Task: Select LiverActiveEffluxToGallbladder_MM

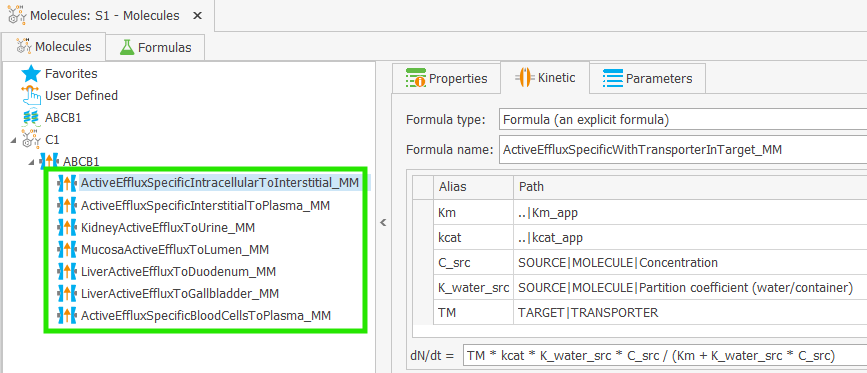Action: pyautogui.click(x=180, y=293)
